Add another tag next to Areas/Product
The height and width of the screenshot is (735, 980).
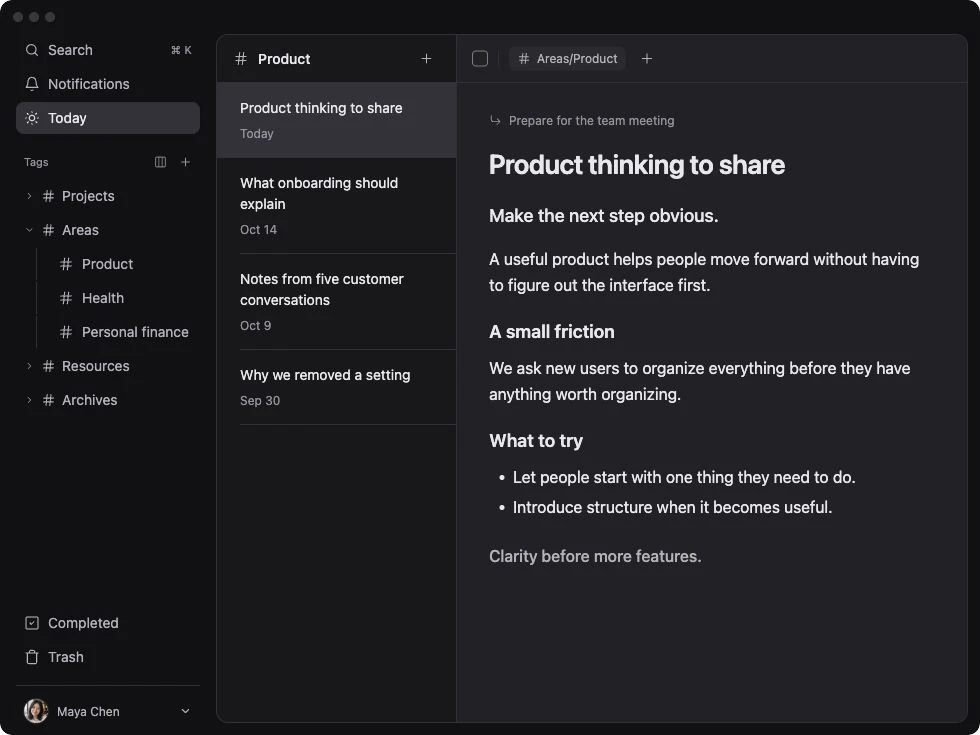(x=647, y=58)
